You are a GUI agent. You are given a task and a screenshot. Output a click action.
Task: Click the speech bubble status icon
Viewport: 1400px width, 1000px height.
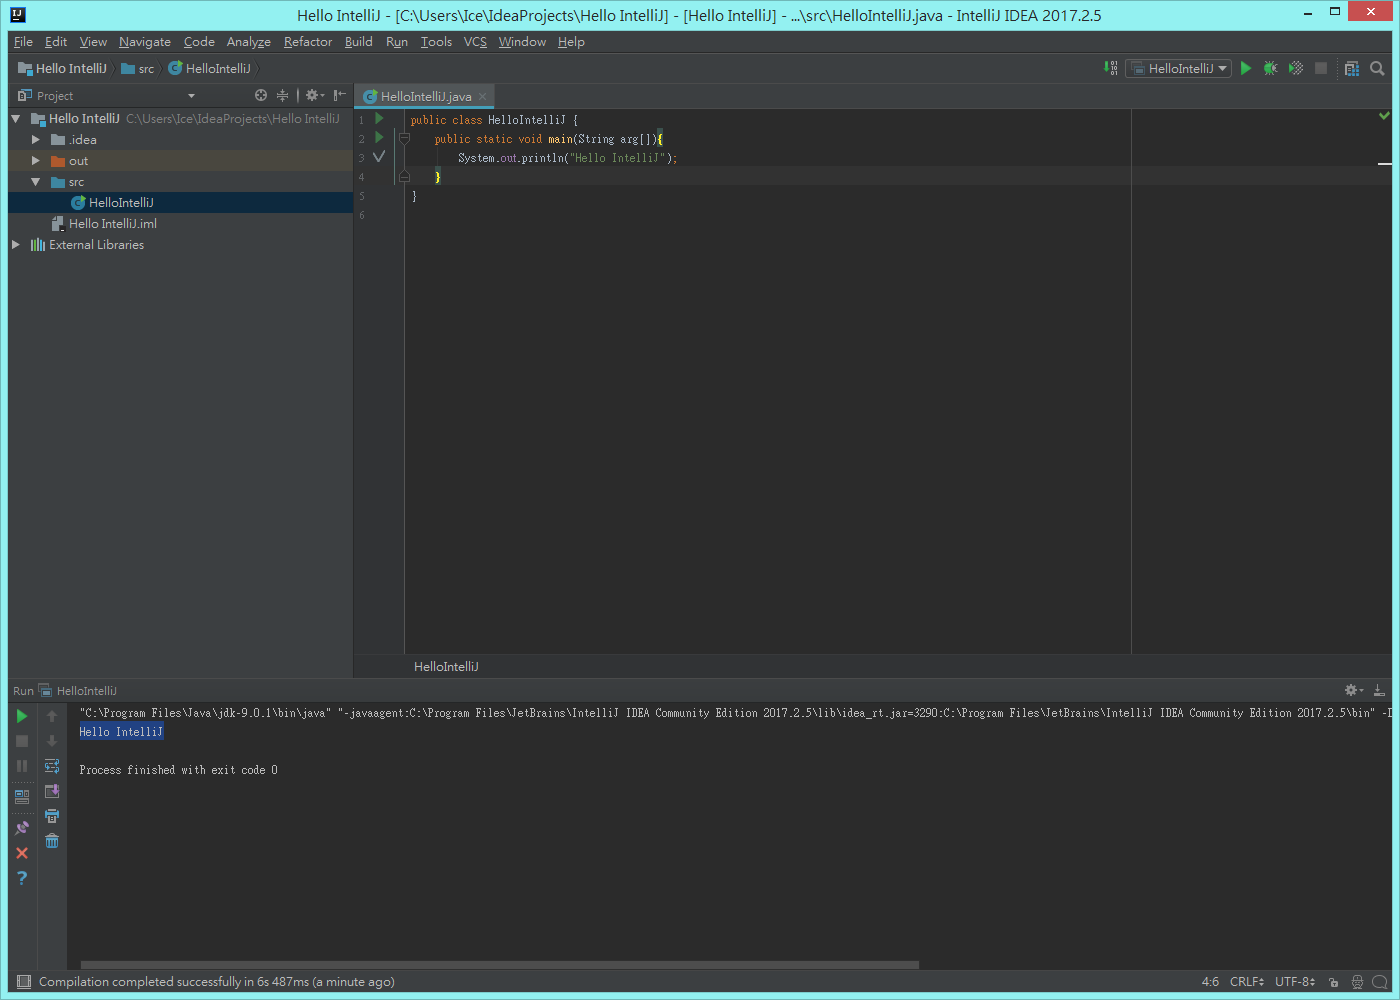coord(1380,982)
